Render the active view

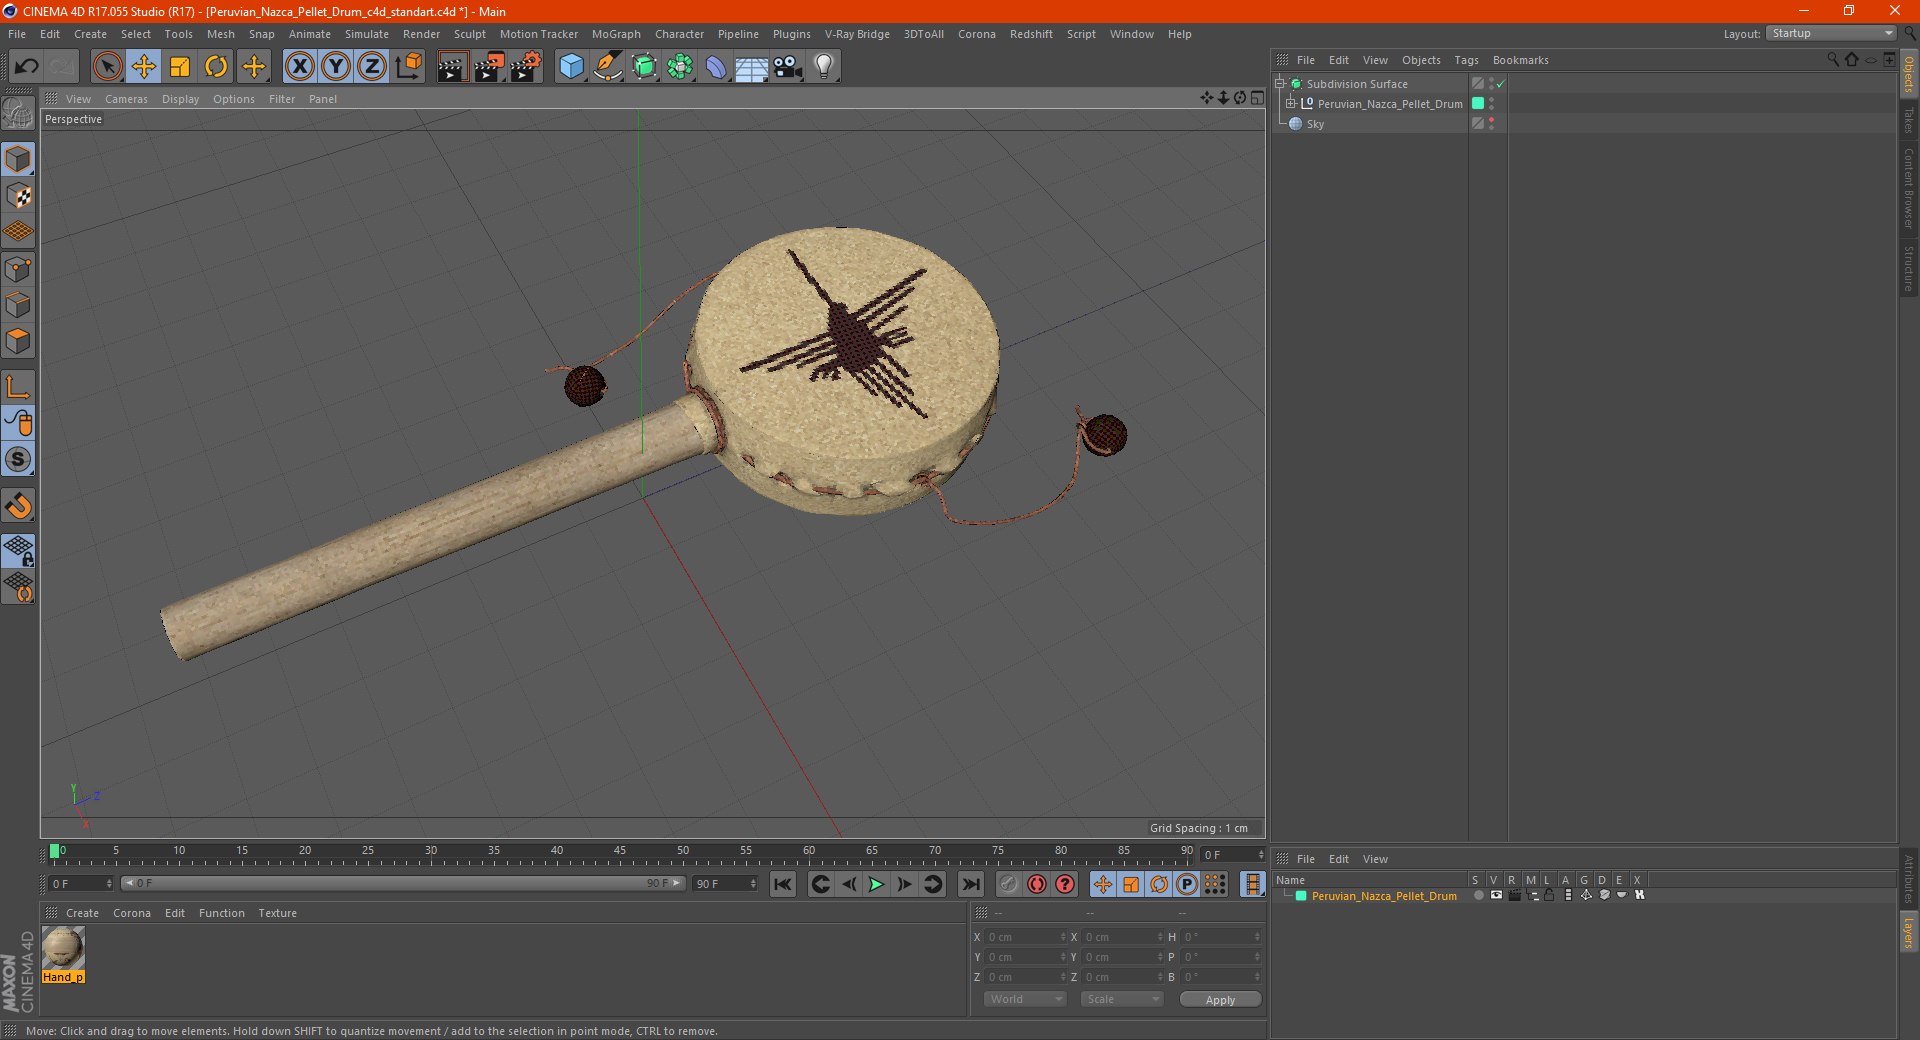coord(452,67)
